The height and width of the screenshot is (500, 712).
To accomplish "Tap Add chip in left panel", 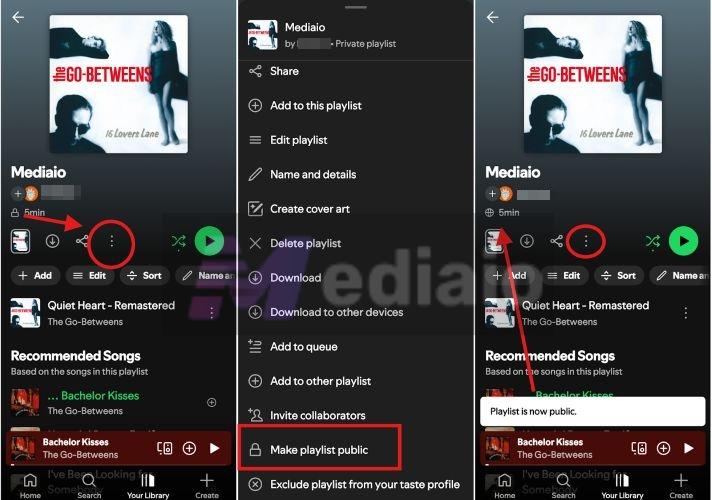I will tap(35, 276).
